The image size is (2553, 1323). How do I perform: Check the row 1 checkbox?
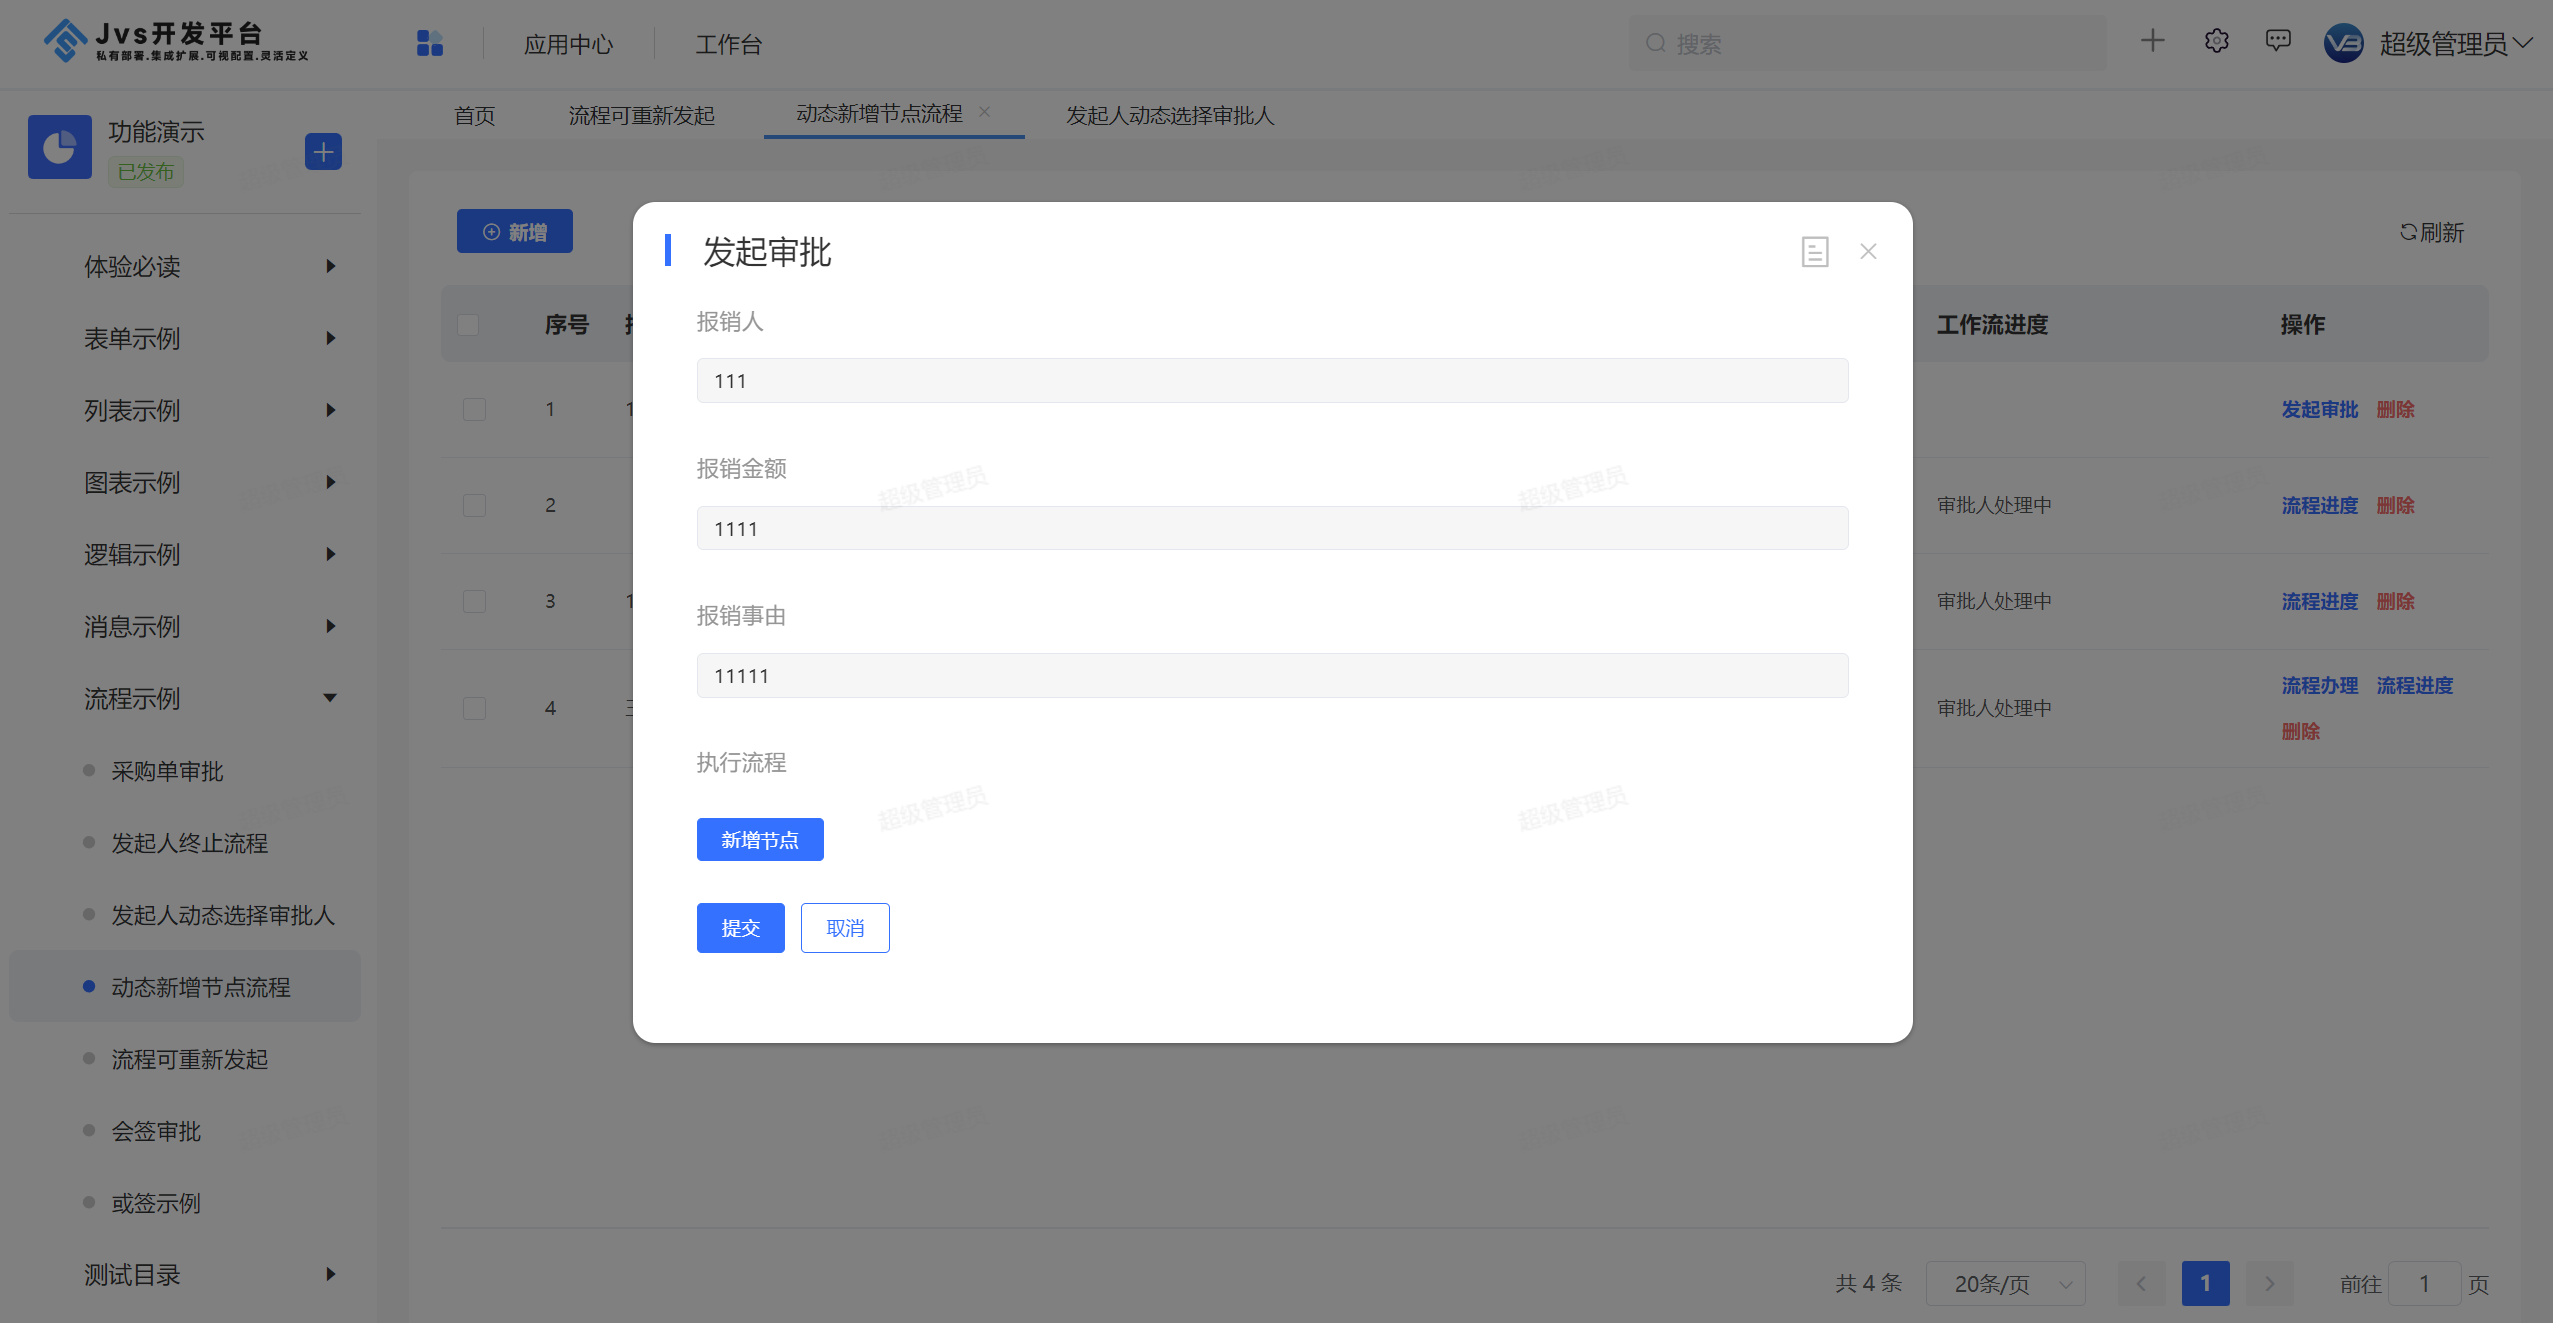coord(474,410)
